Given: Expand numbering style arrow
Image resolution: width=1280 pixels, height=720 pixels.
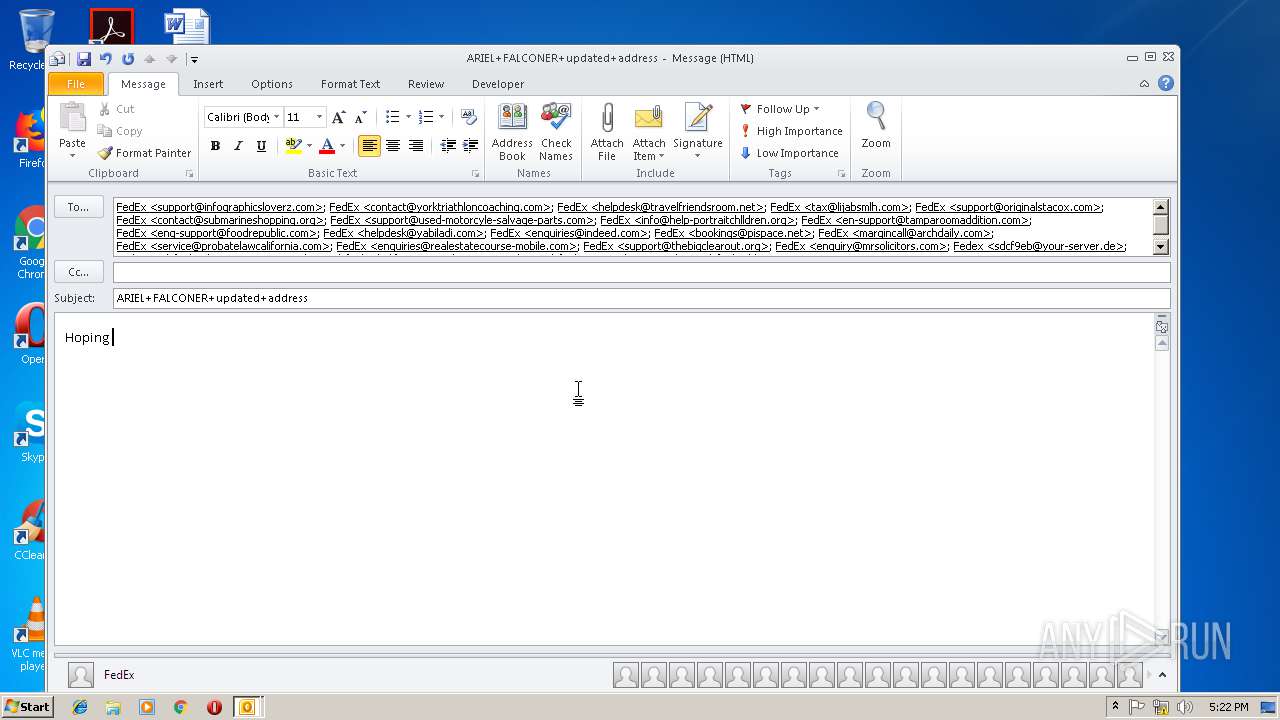Looking at the screenshot, I should [x=441, y=117].
